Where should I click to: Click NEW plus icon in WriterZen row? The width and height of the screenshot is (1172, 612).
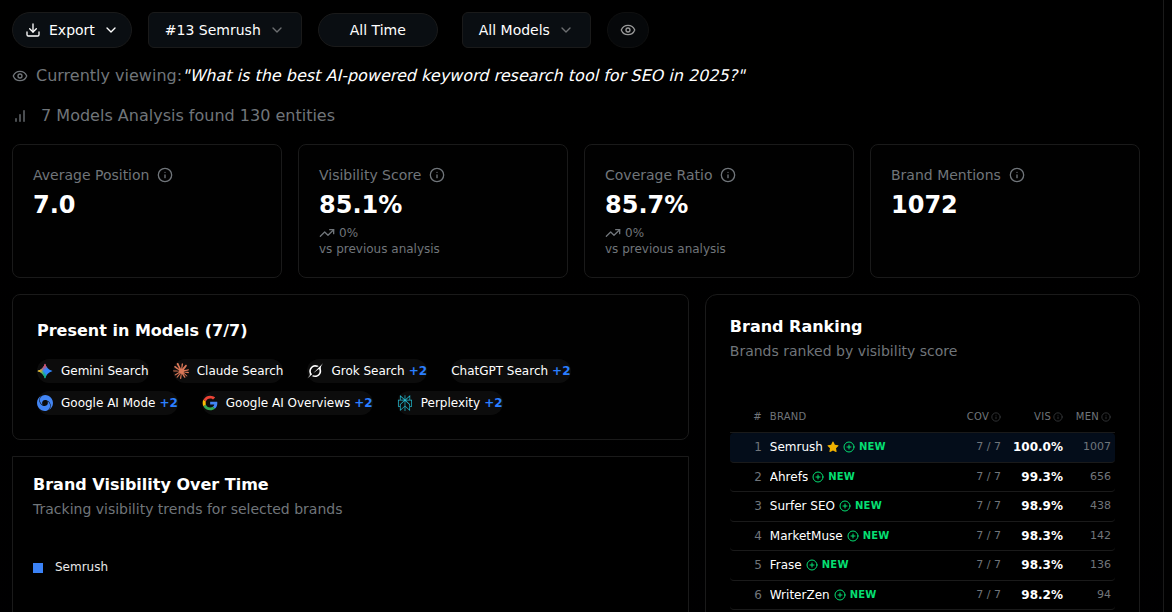[x=840, y=595]
